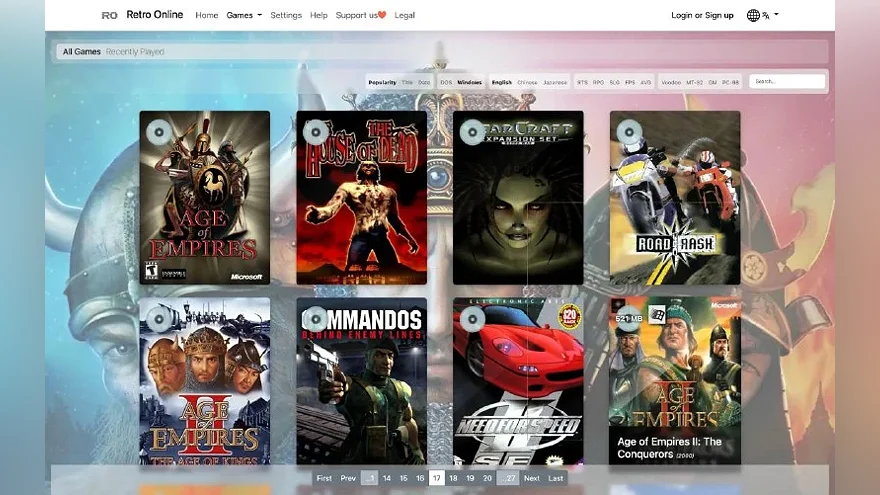
Task: Go to the Home page
Action: [x=207, y=15]
